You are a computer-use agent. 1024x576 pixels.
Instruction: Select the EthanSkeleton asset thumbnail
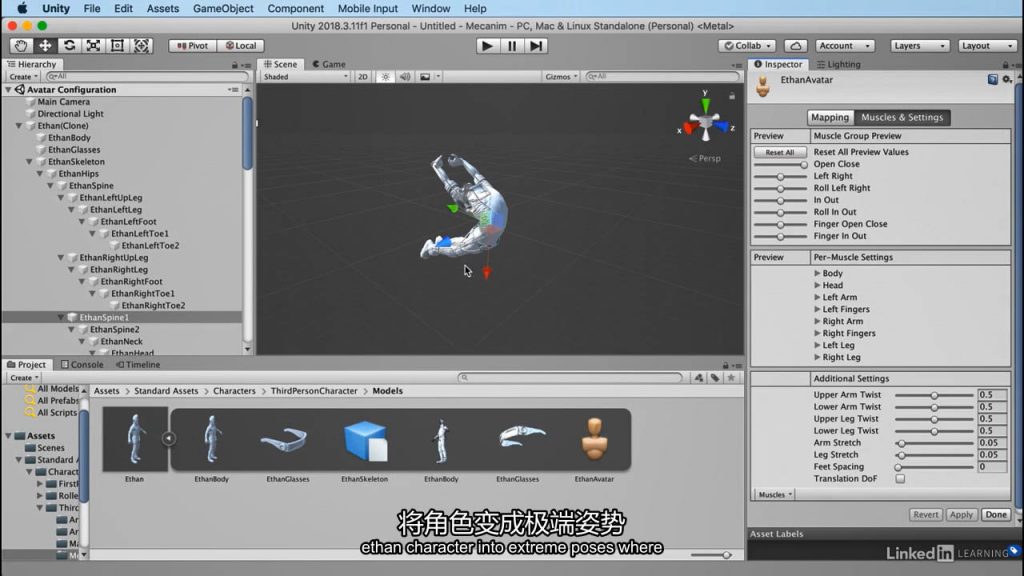[364, 441]
